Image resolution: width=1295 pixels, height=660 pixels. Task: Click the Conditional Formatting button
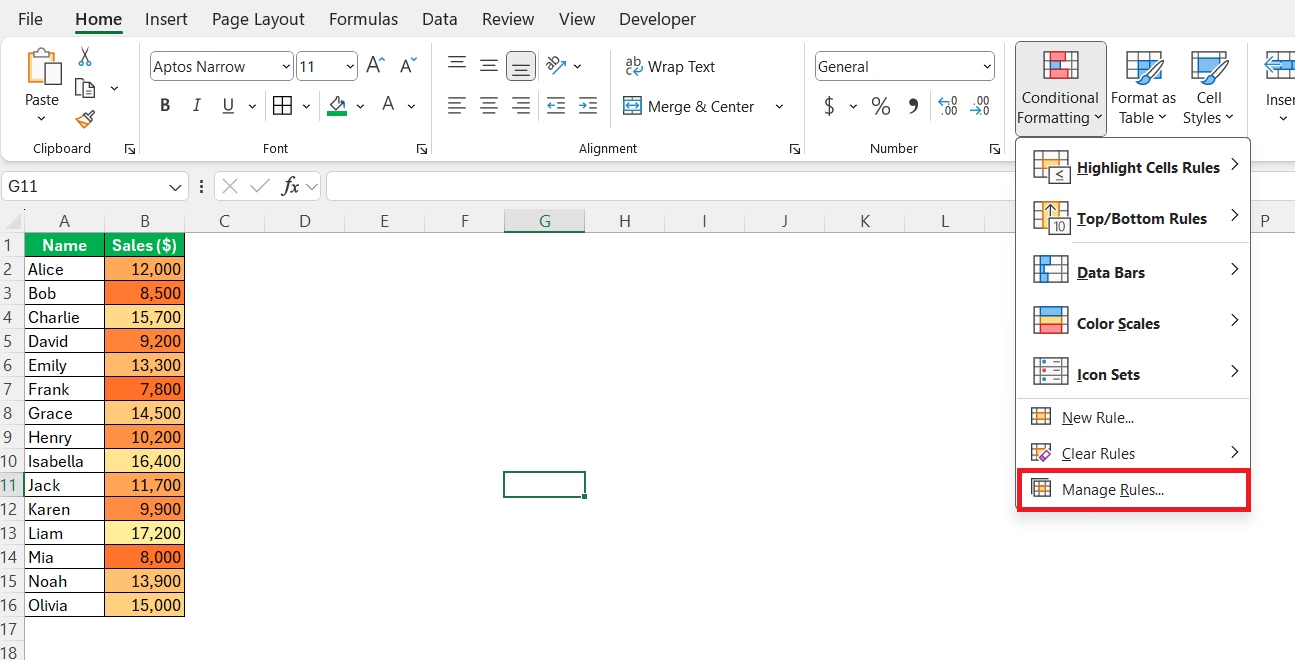(x=1061, y=89)
